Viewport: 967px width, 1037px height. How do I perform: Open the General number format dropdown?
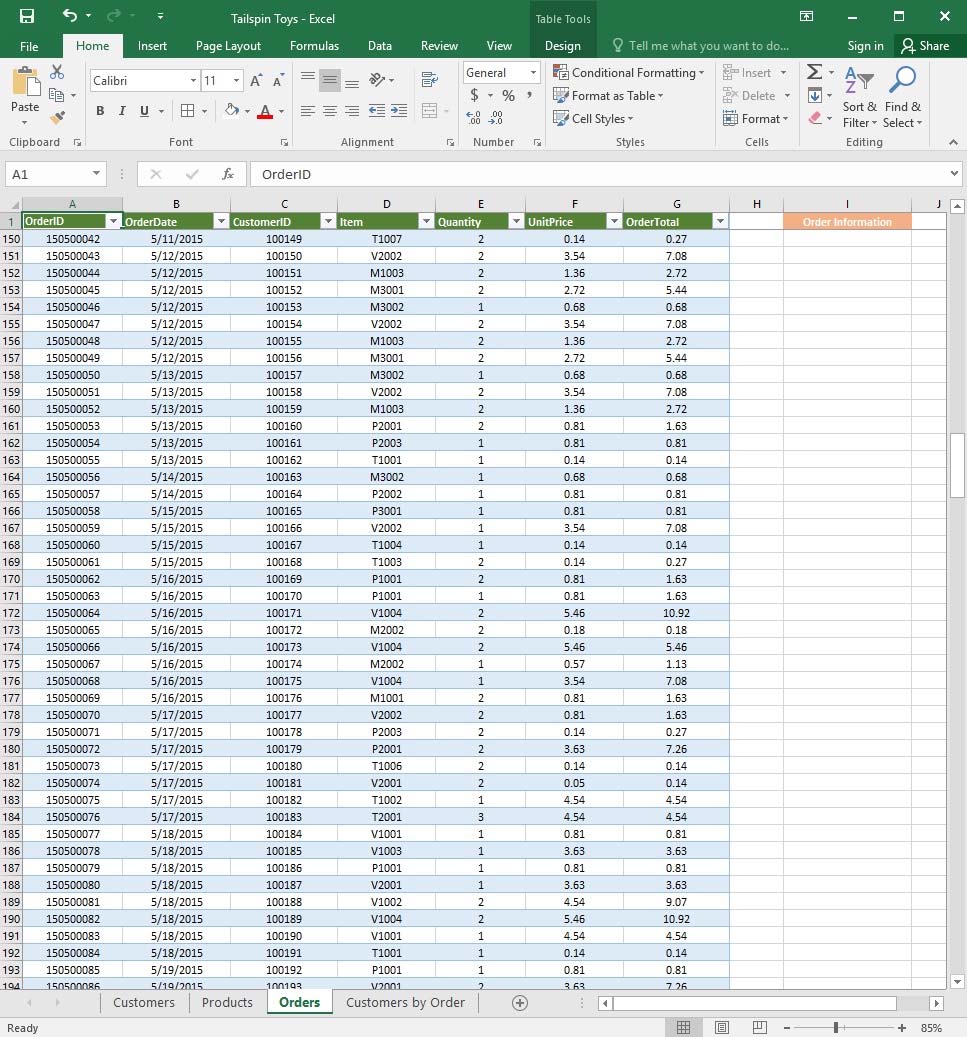(x=533, y=73)
